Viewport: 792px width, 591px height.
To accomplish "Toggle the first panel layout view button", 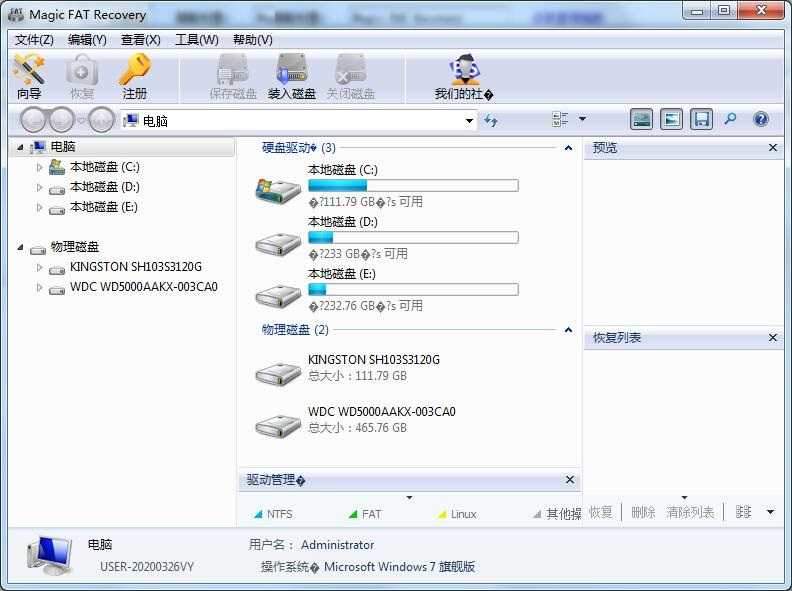I will pos(642,120).
